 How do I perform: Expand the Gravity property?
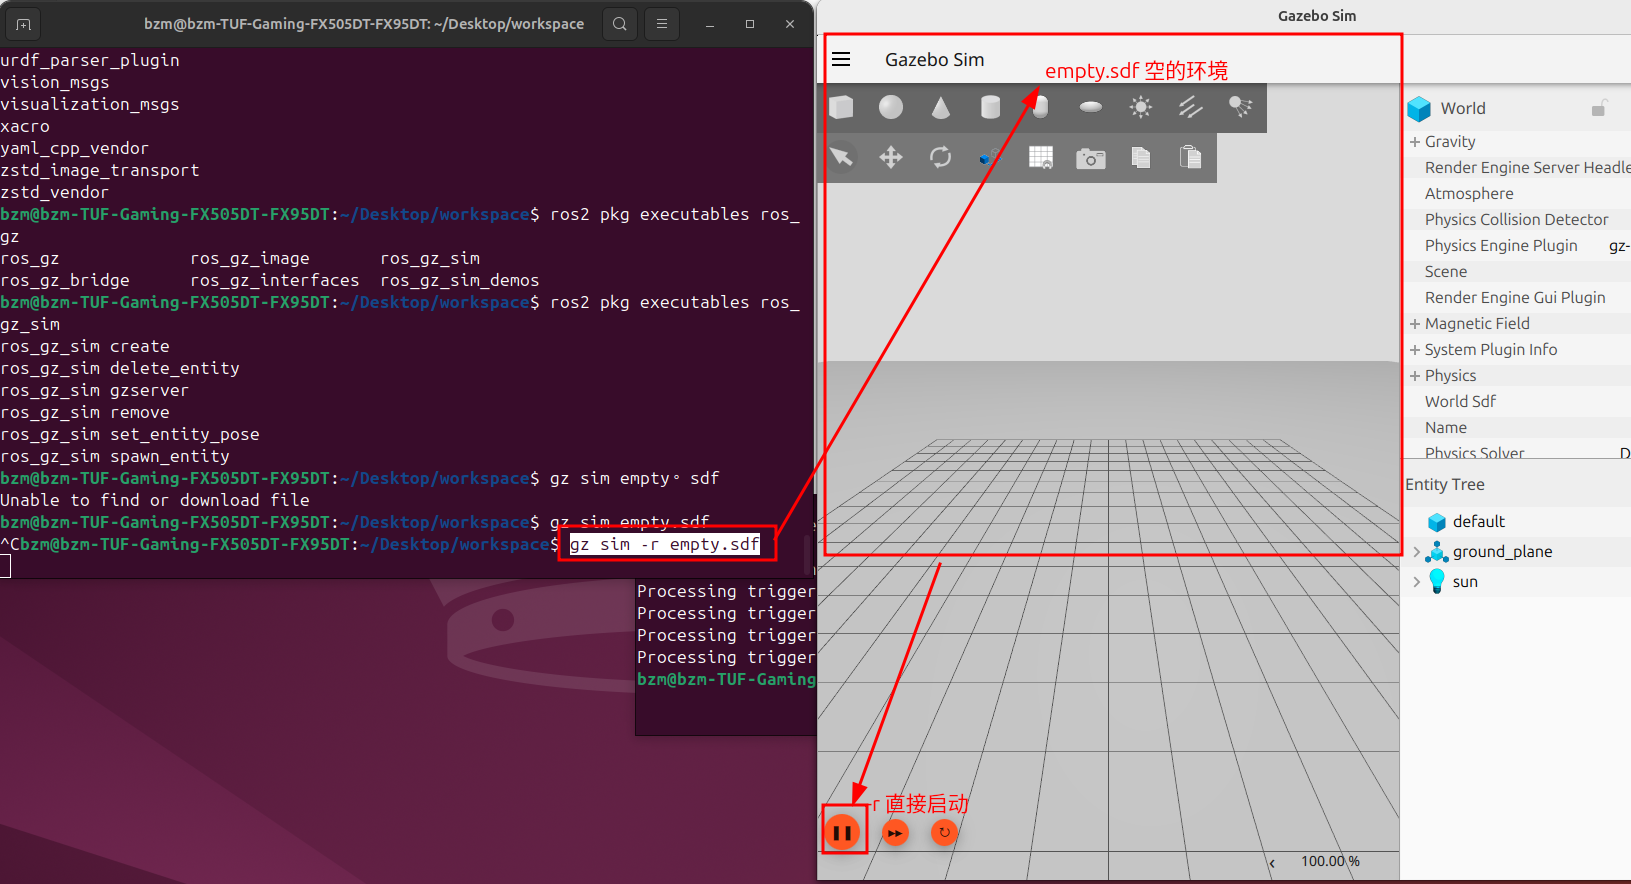[1415, 142]
